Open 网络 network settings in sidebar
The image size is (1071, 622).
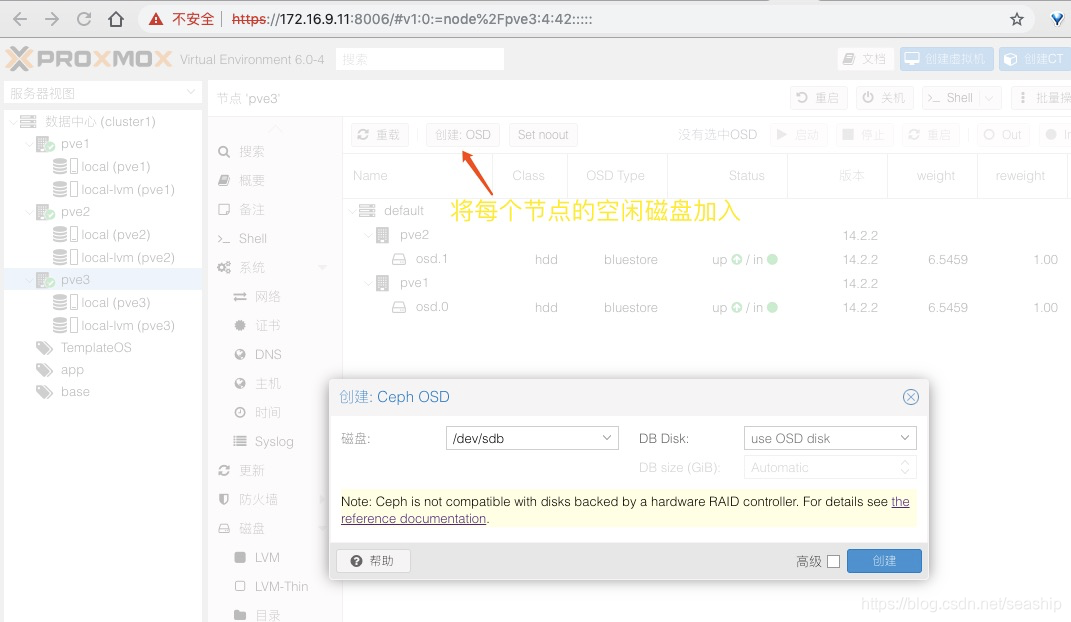pyautogui.click(x=268, y=296)
